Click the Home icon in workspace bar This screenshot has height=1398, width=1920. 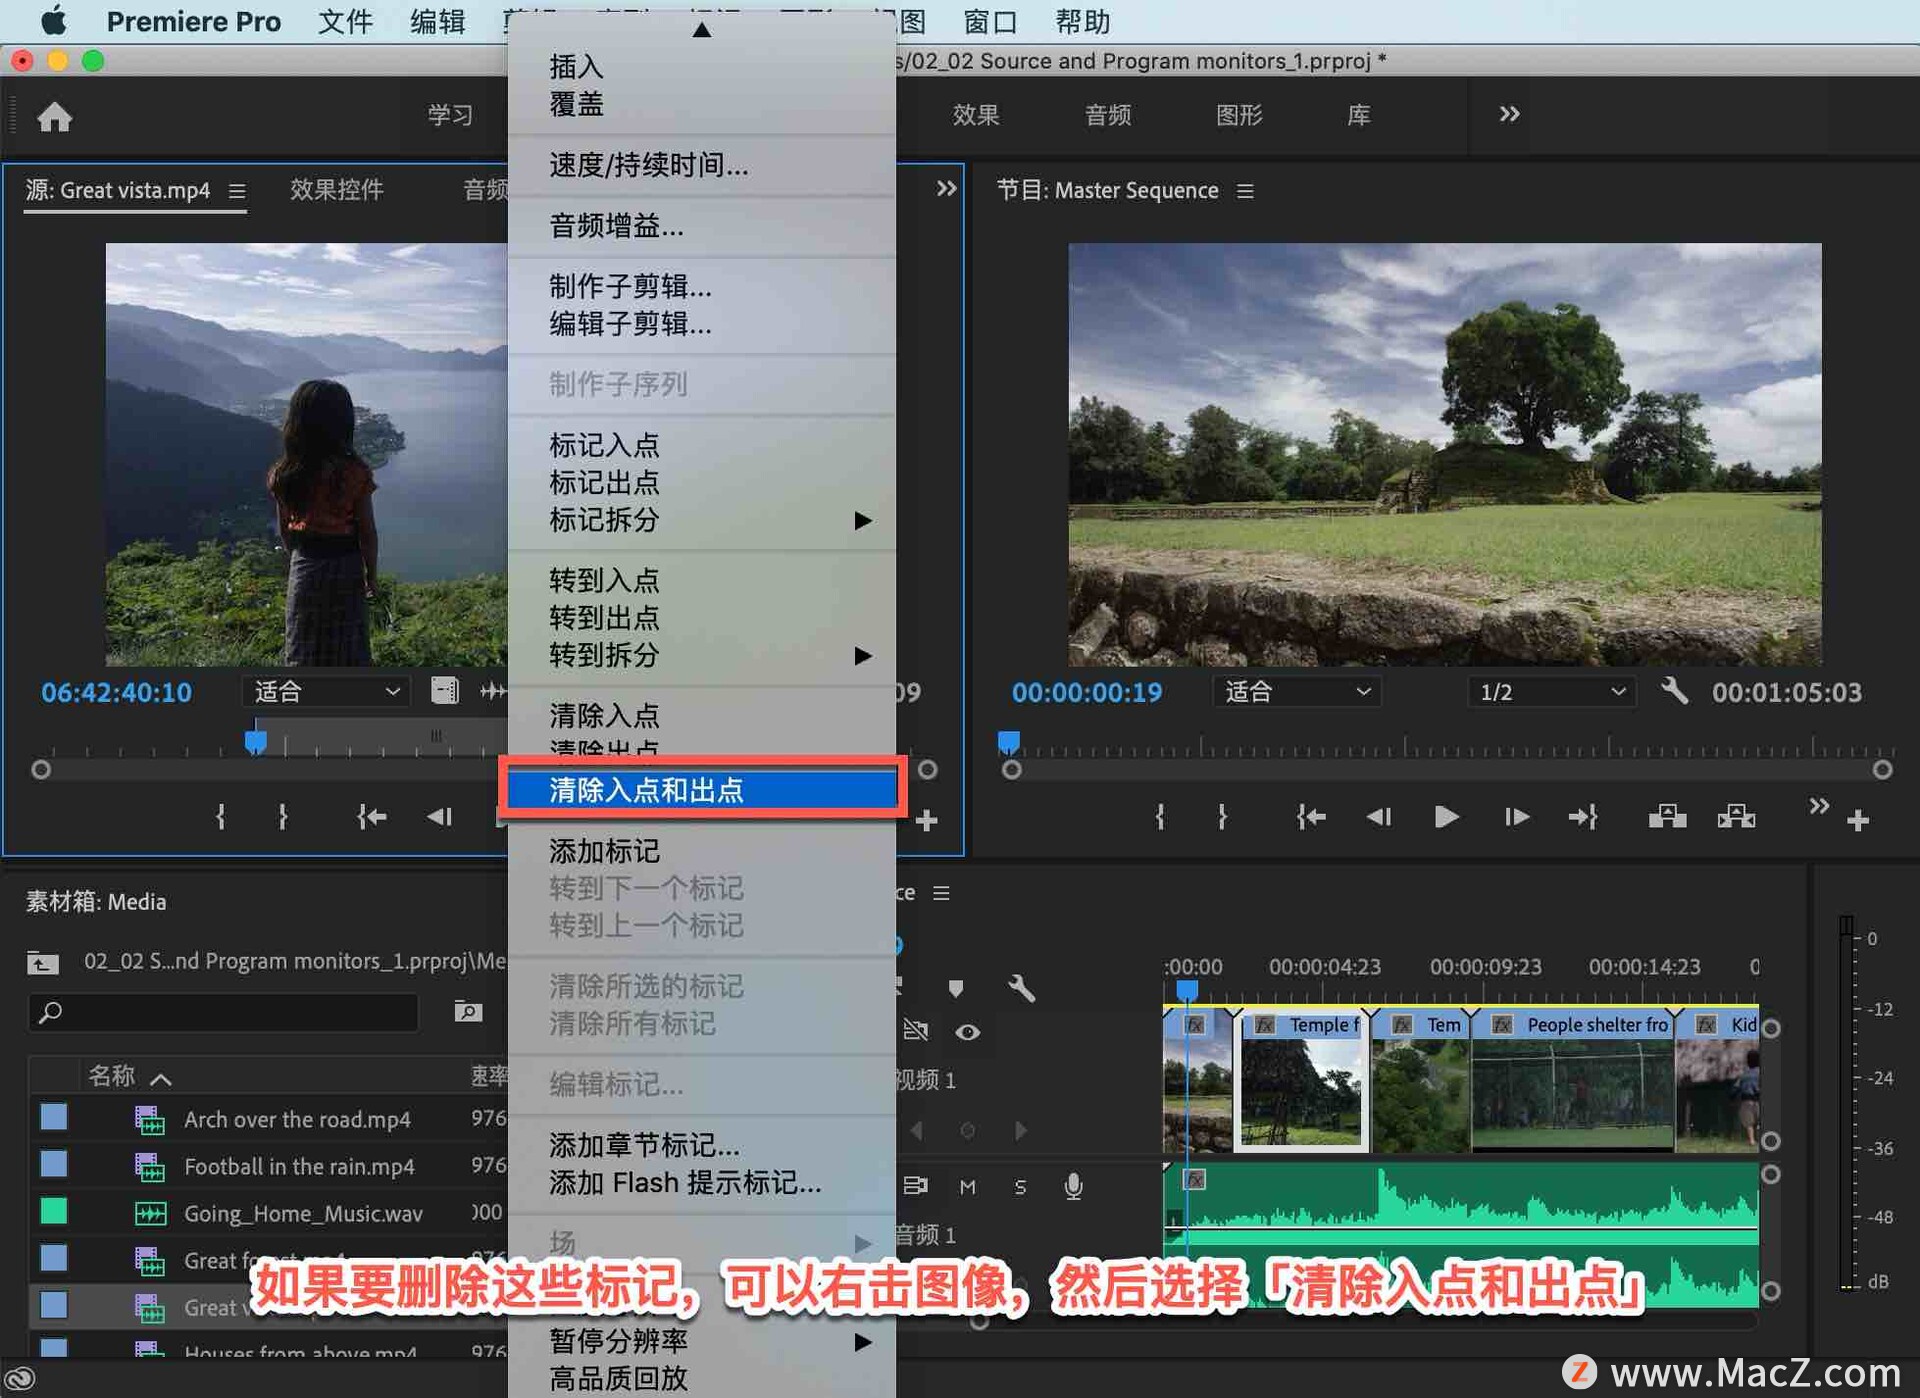(54, 117)
